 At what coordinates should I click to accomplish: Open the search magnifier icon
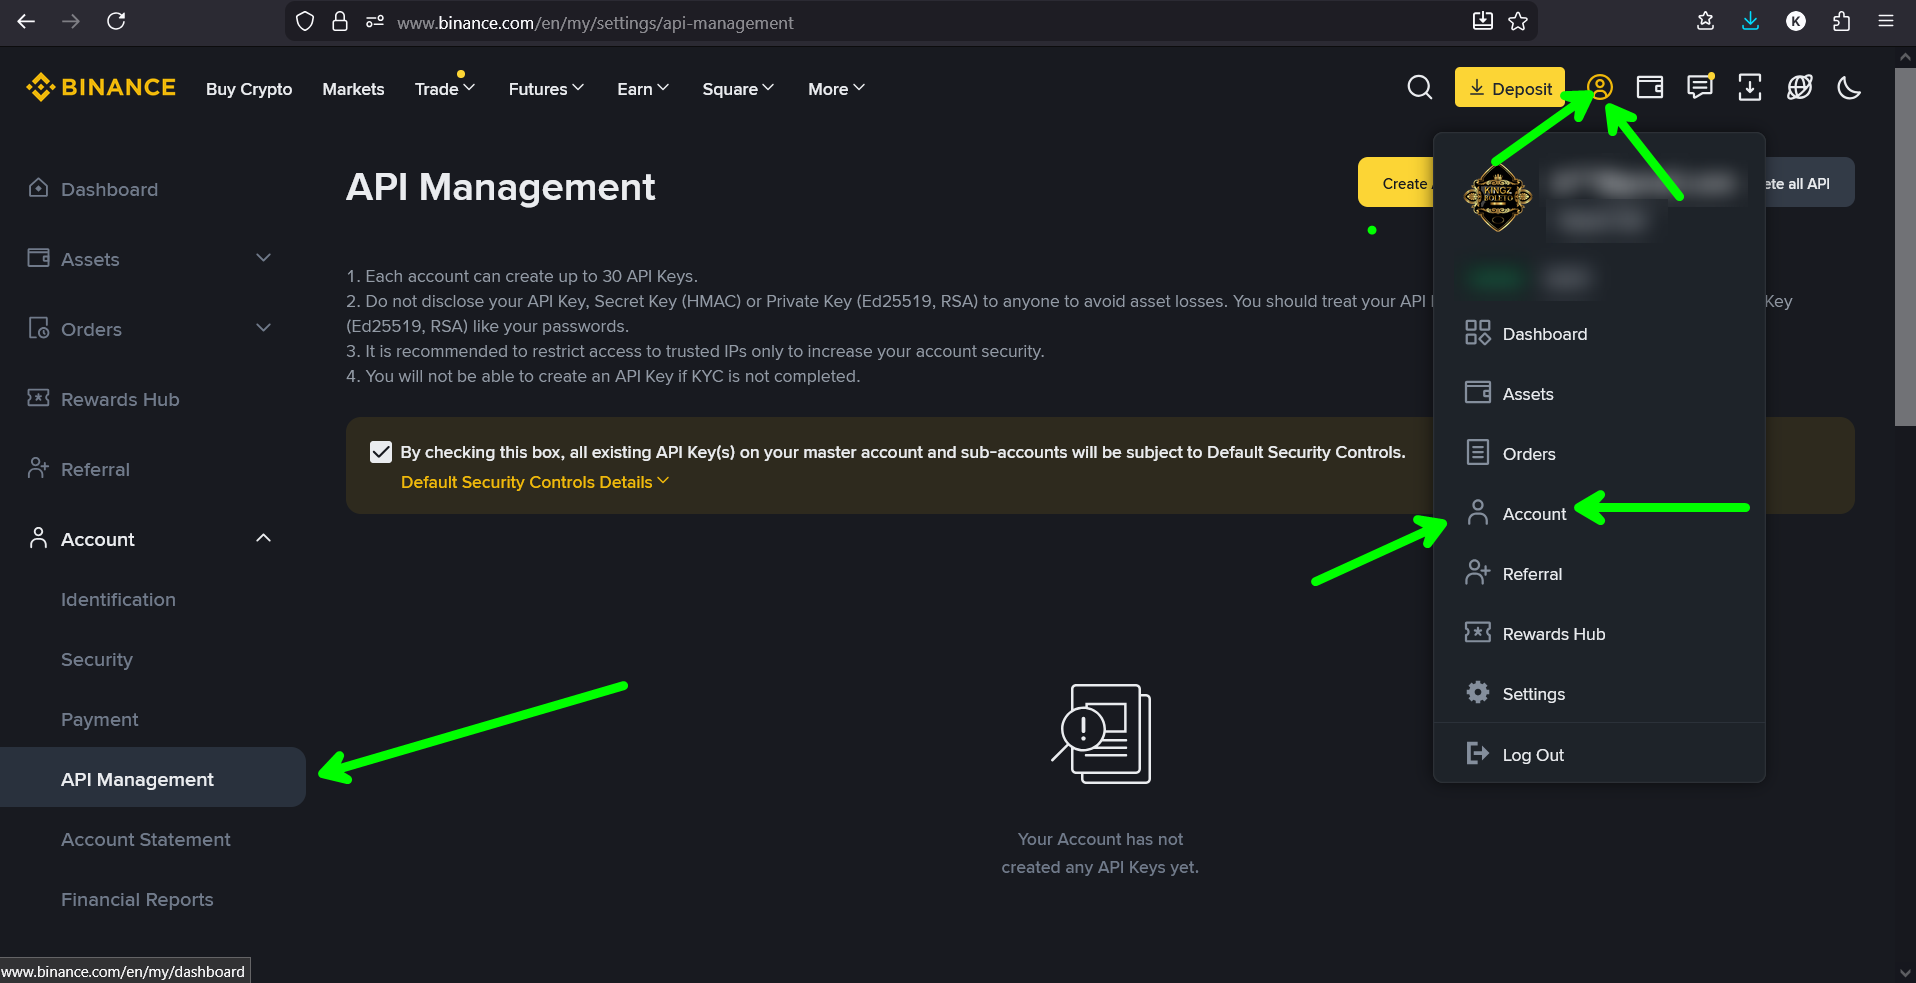pos(1419,88)
